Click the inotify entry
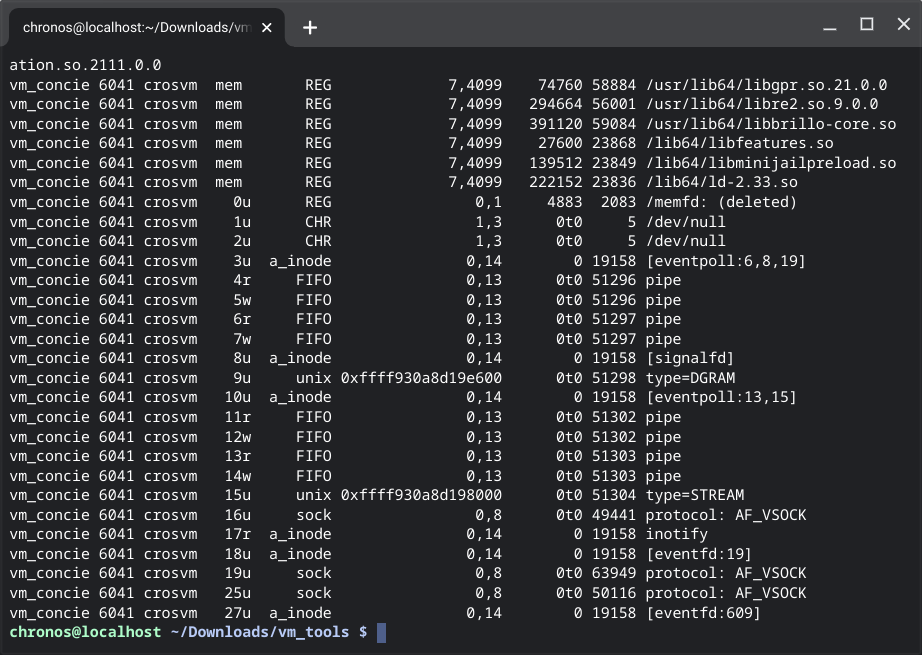922x655 pixels. click(677, 534)
